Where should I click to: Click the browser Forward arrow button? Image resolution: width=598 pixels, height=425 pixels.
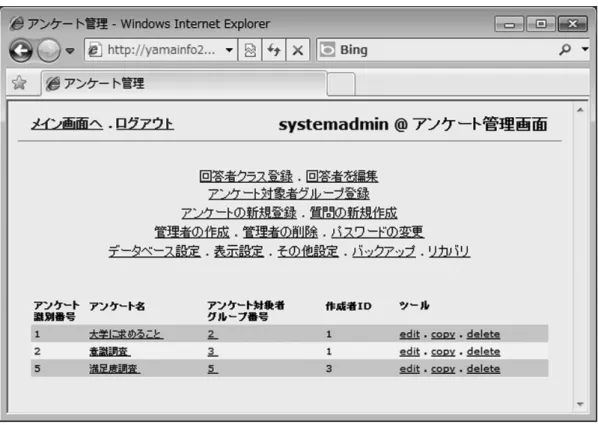[x=48, y=50]
